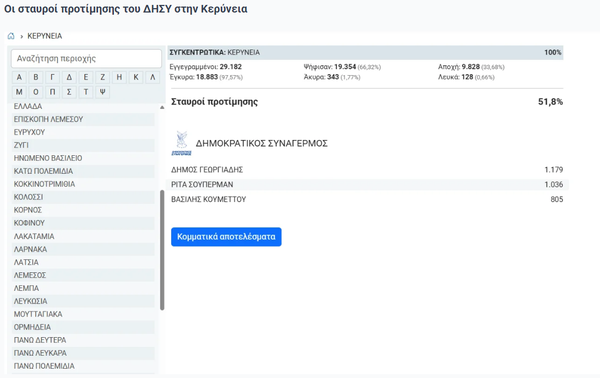The height and width of the screenshot is (378, 600).
Task: Select ΠΑΝΩ ΠΟΛΕΜΙΔΙΑ area
Action: pos(83,366)
